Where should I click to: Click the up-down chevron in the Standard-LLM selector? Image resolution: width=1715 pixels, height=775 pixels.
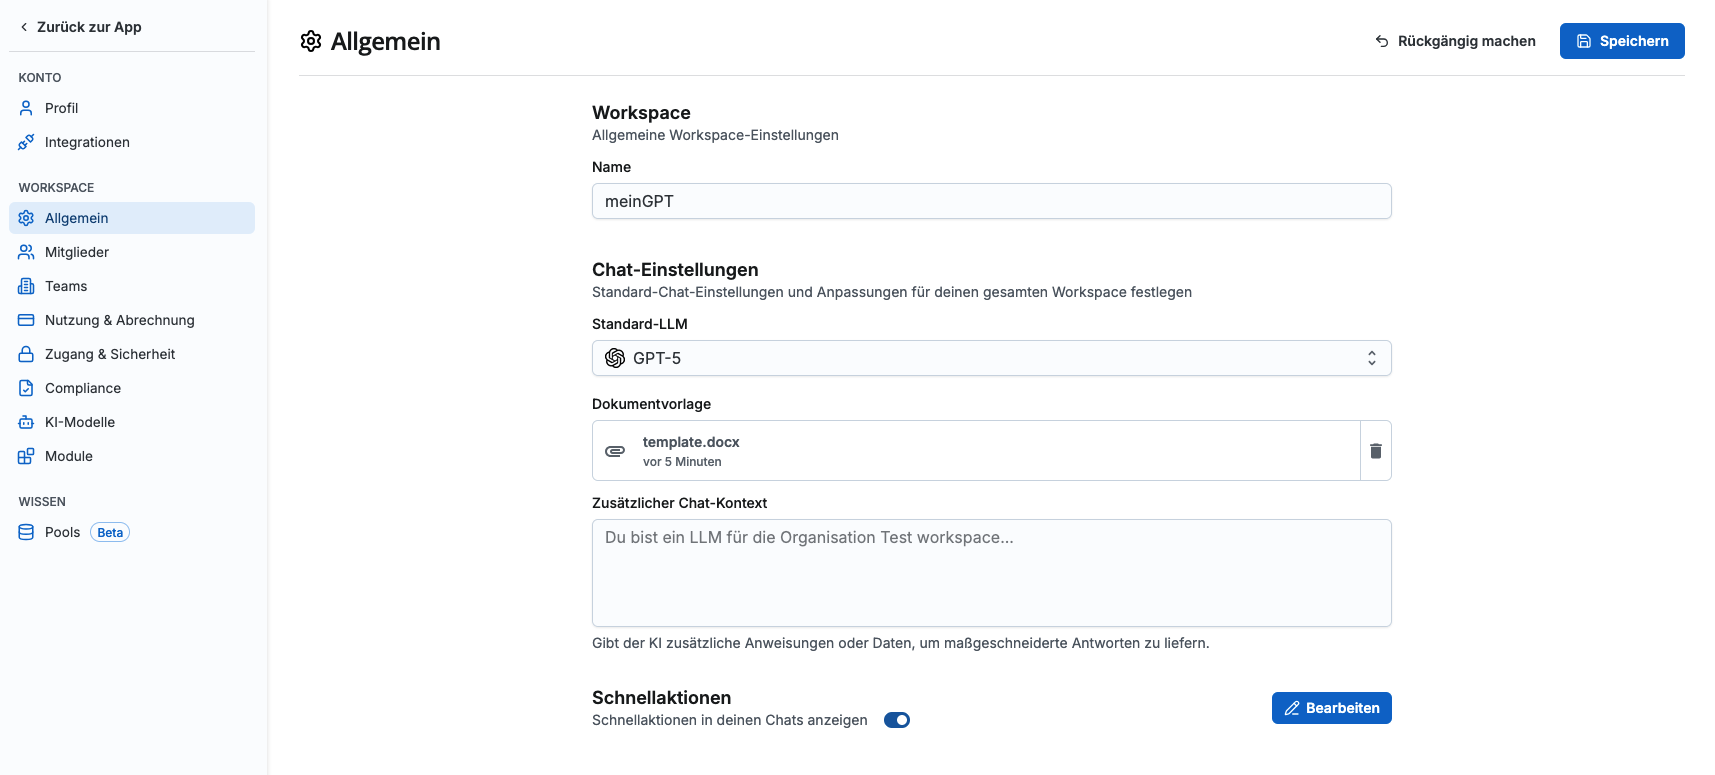click(x=1371, y=358)
